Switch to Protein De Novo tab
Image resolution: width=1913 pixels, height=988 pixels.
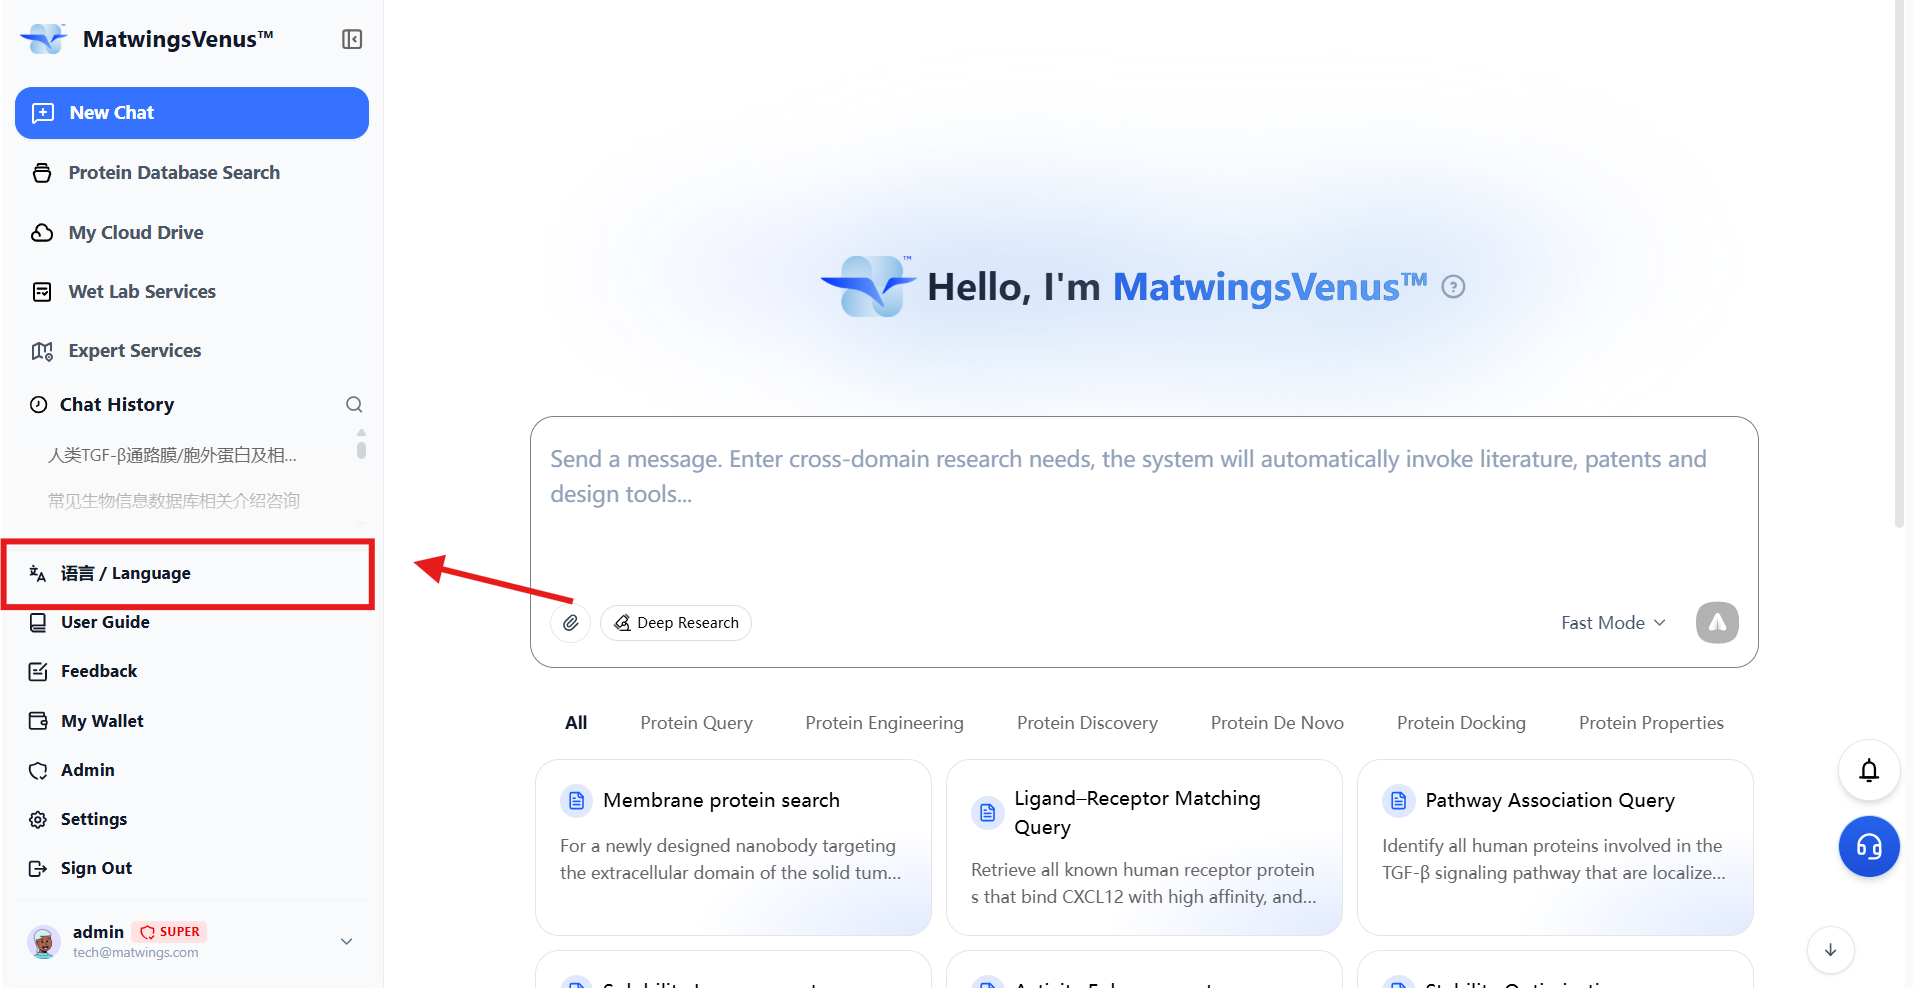[x=1277, y=723]
